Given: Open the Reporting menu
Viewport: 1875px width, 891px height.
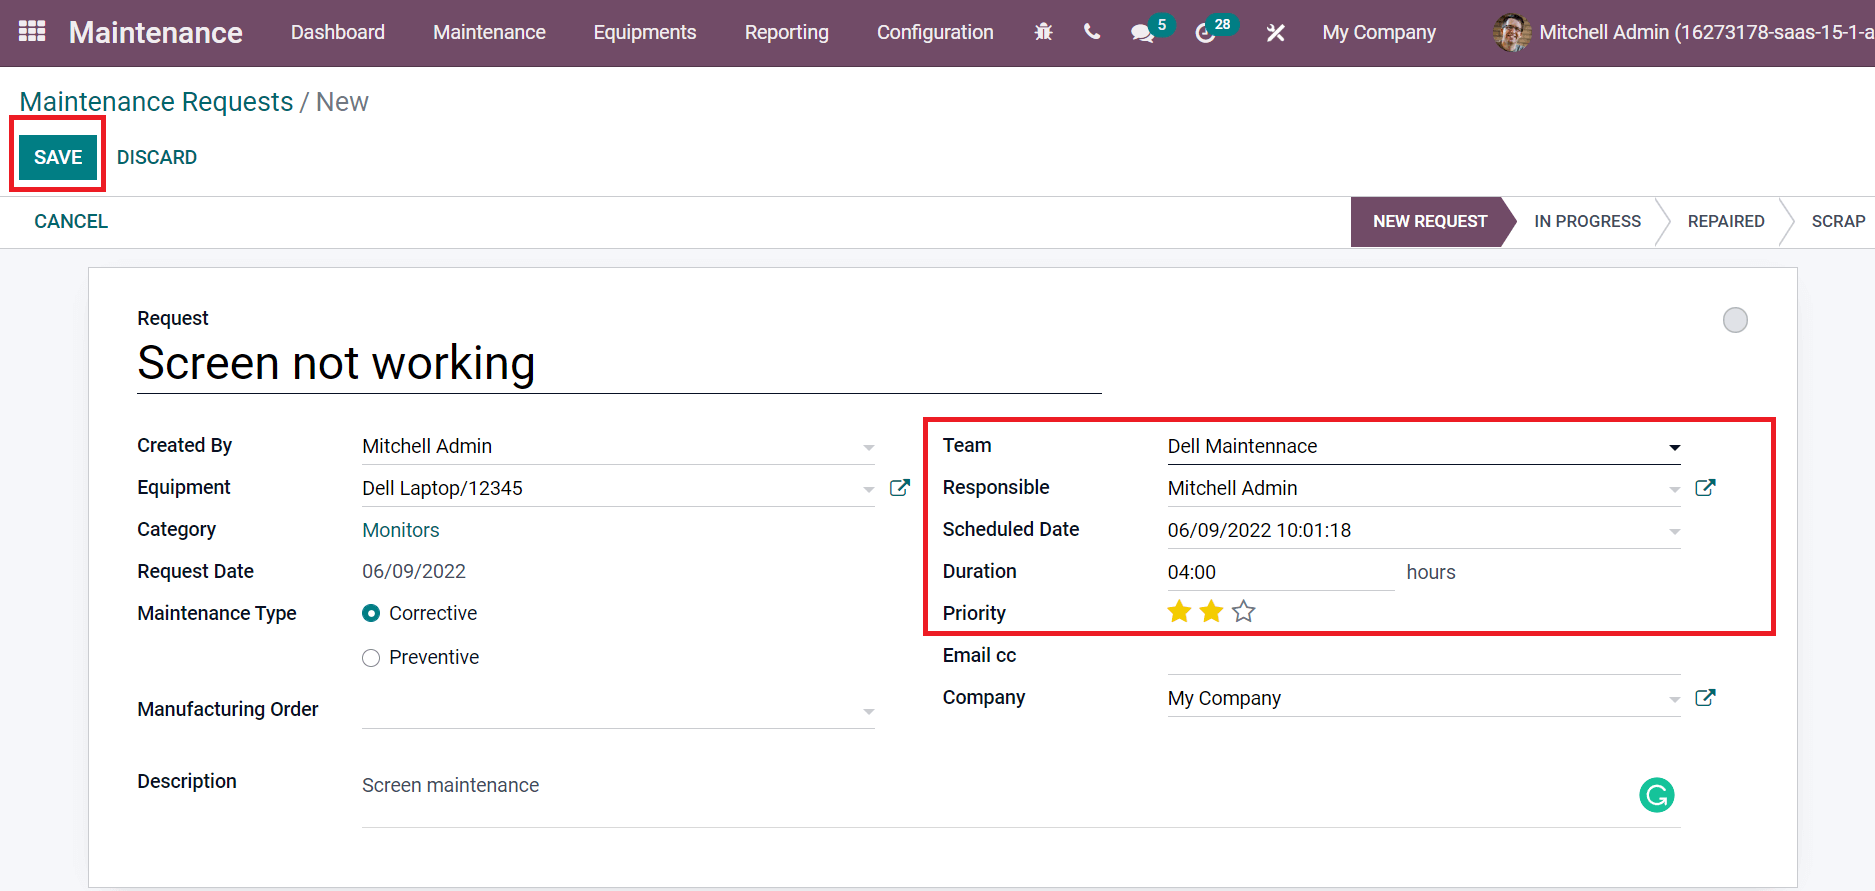Looking at the screenshot, I should click(x=787, y=32).
